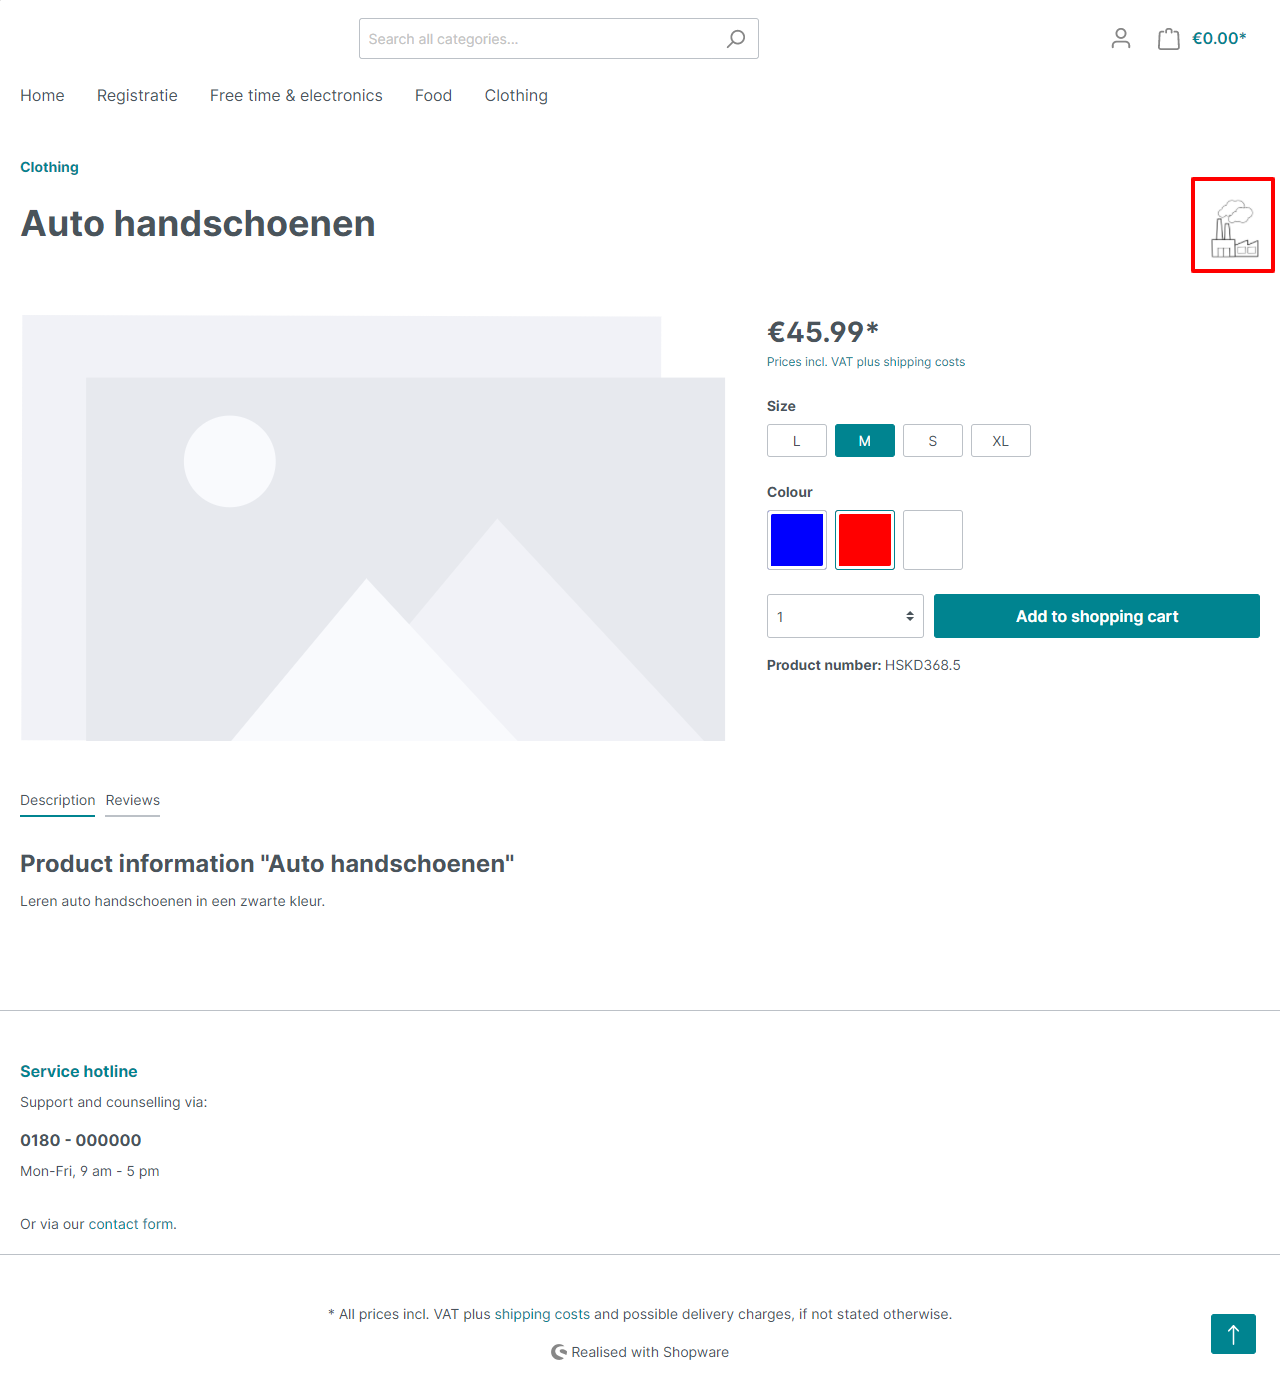
Task: Click the scroll-to-top arrow button
Action: point(1232,1334)
